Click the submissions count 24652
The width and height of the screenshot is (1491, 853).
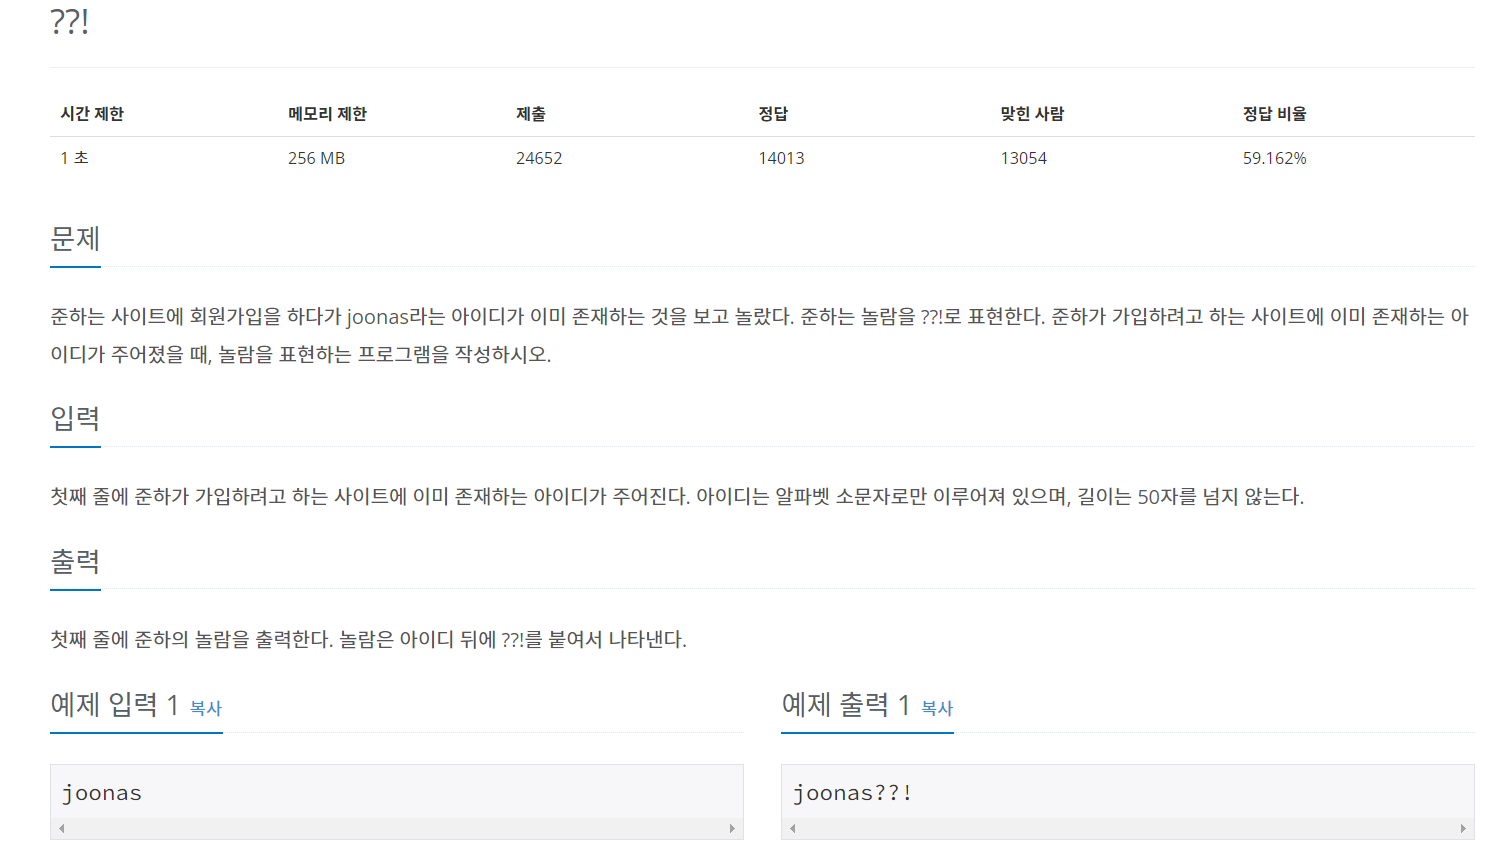(539, 158)
